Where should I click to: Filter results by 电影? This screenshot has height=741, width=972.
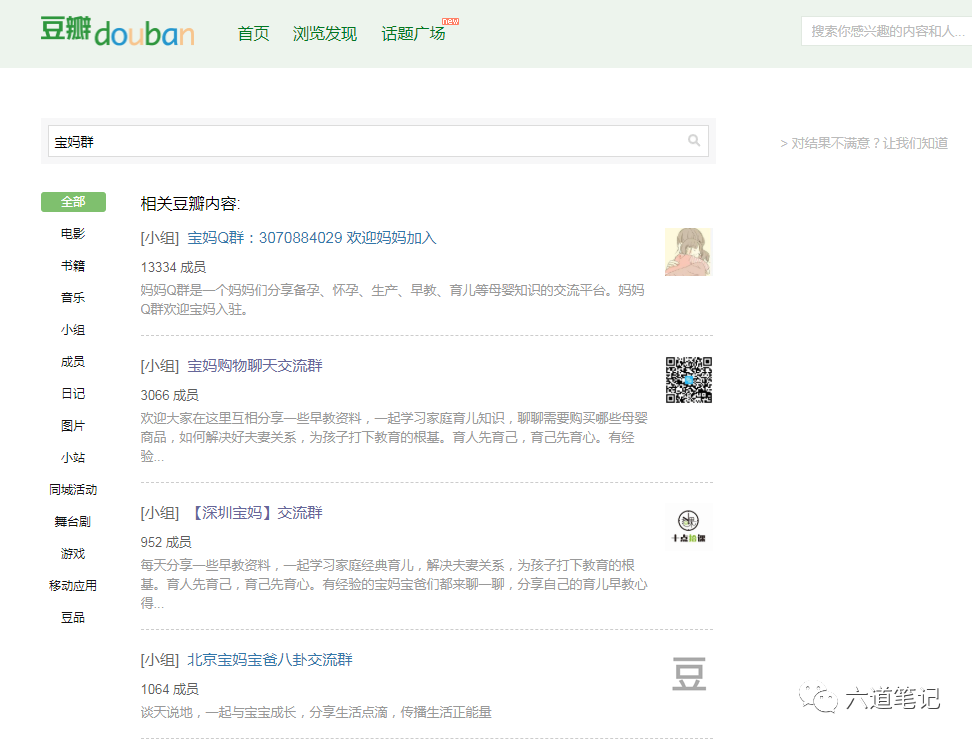click(73, 234)
